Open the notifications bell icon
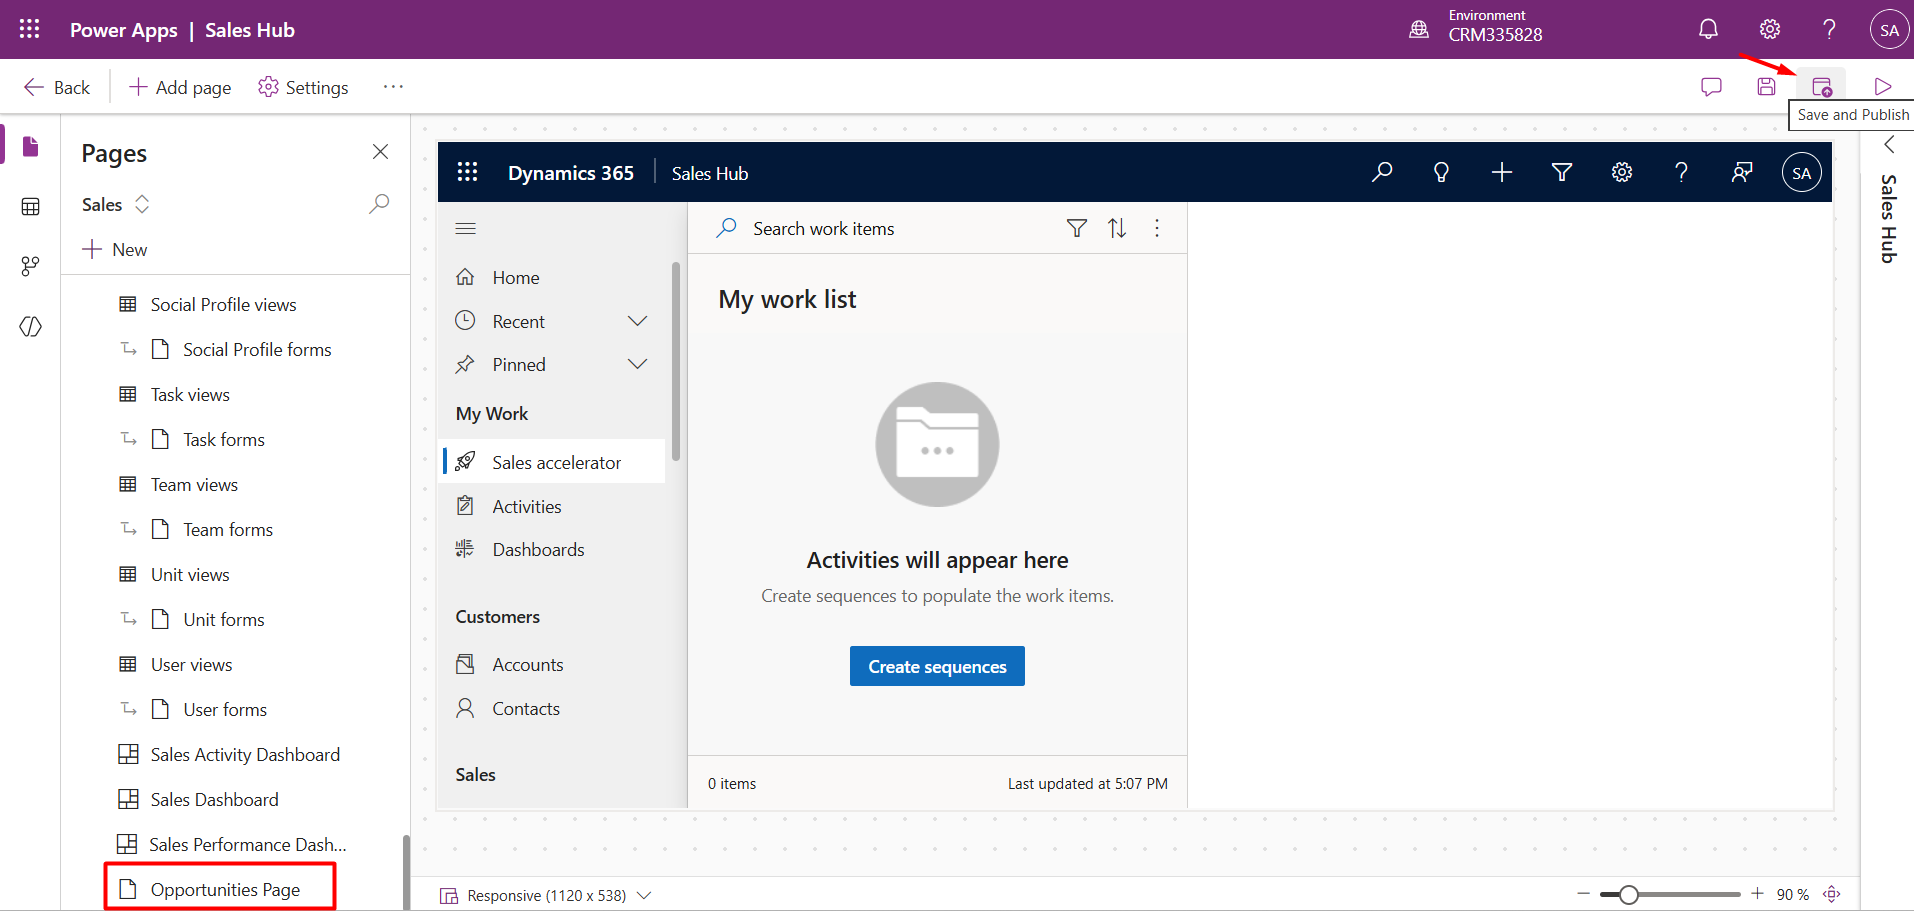 [x=1708, y=30]
